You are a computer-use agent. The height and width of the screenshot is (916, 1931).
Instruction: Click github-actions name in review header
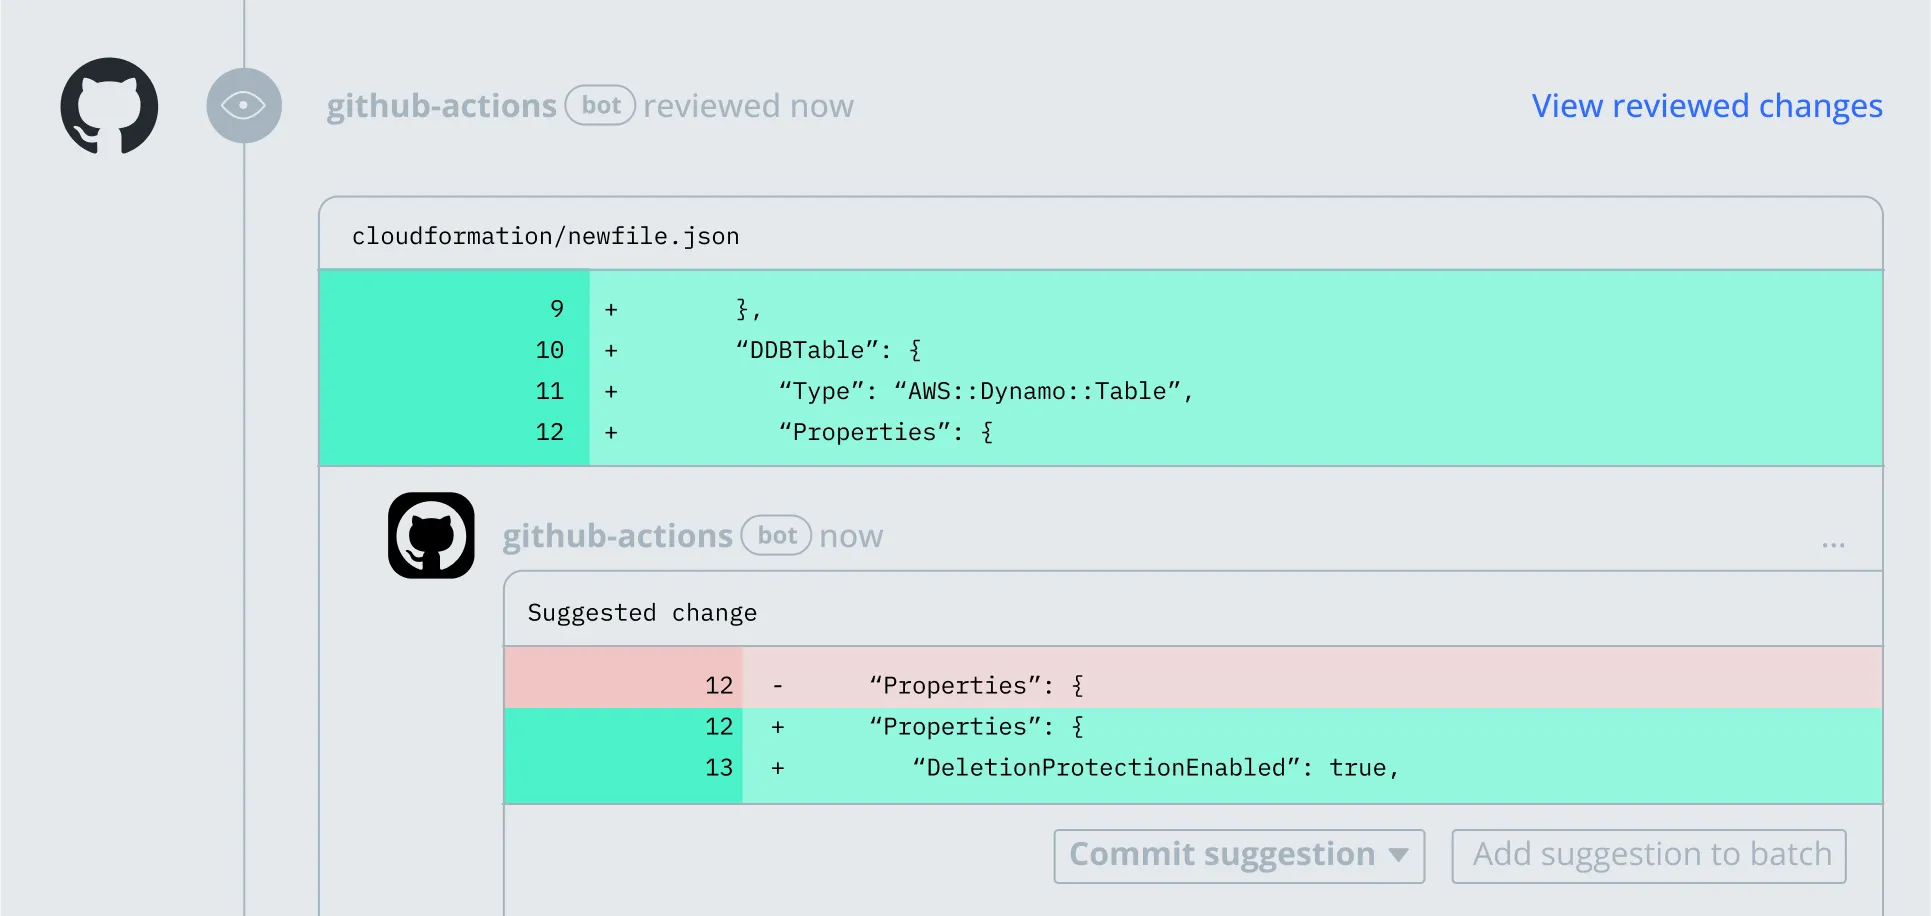coord(441,106)
